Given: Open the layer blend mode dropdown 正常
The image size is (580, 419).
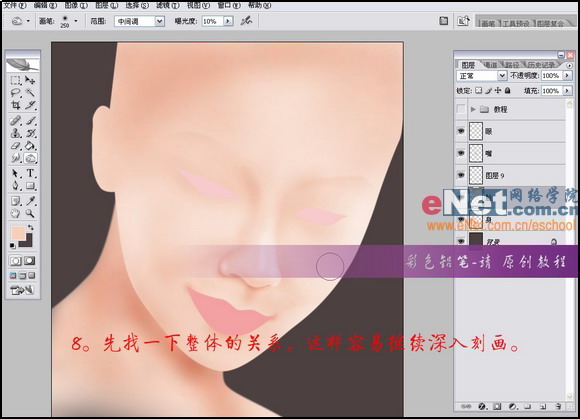Looking at the screenshot, I should coord(481,76).
